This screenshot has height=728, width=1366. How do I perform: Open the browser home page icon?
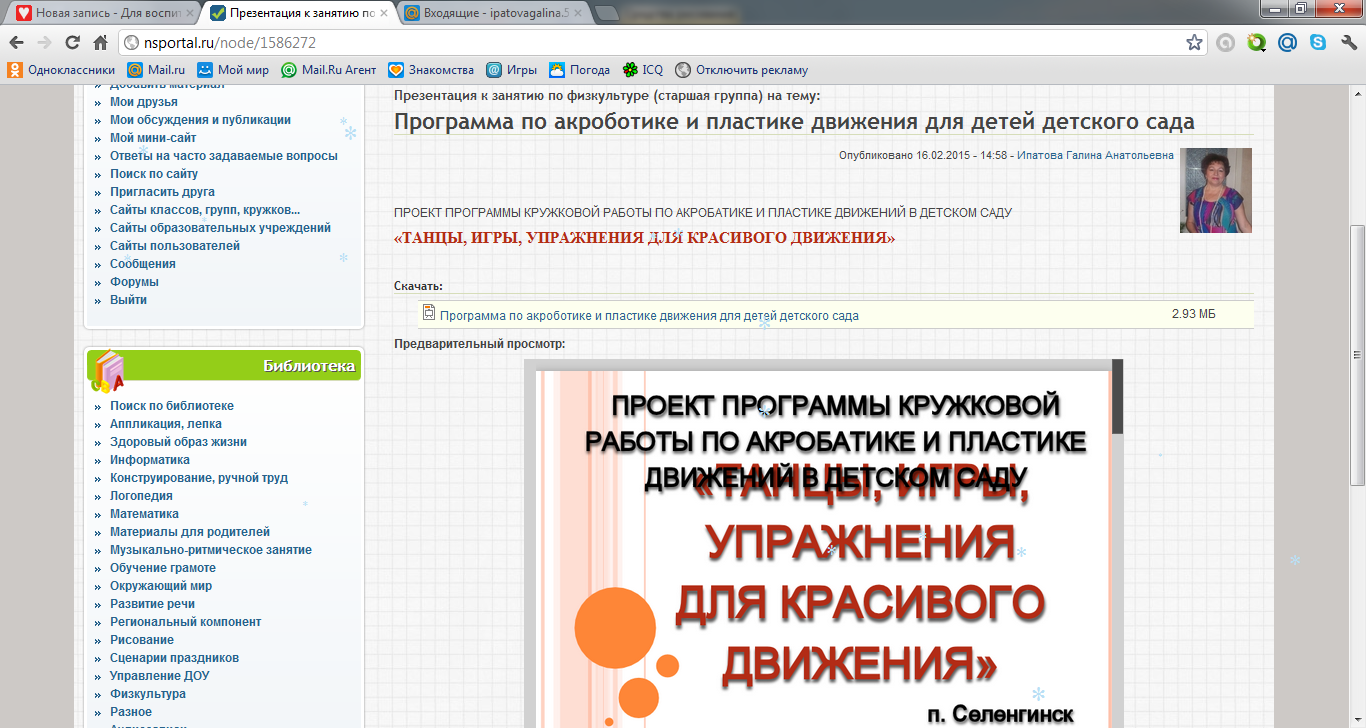click(100, 43)
